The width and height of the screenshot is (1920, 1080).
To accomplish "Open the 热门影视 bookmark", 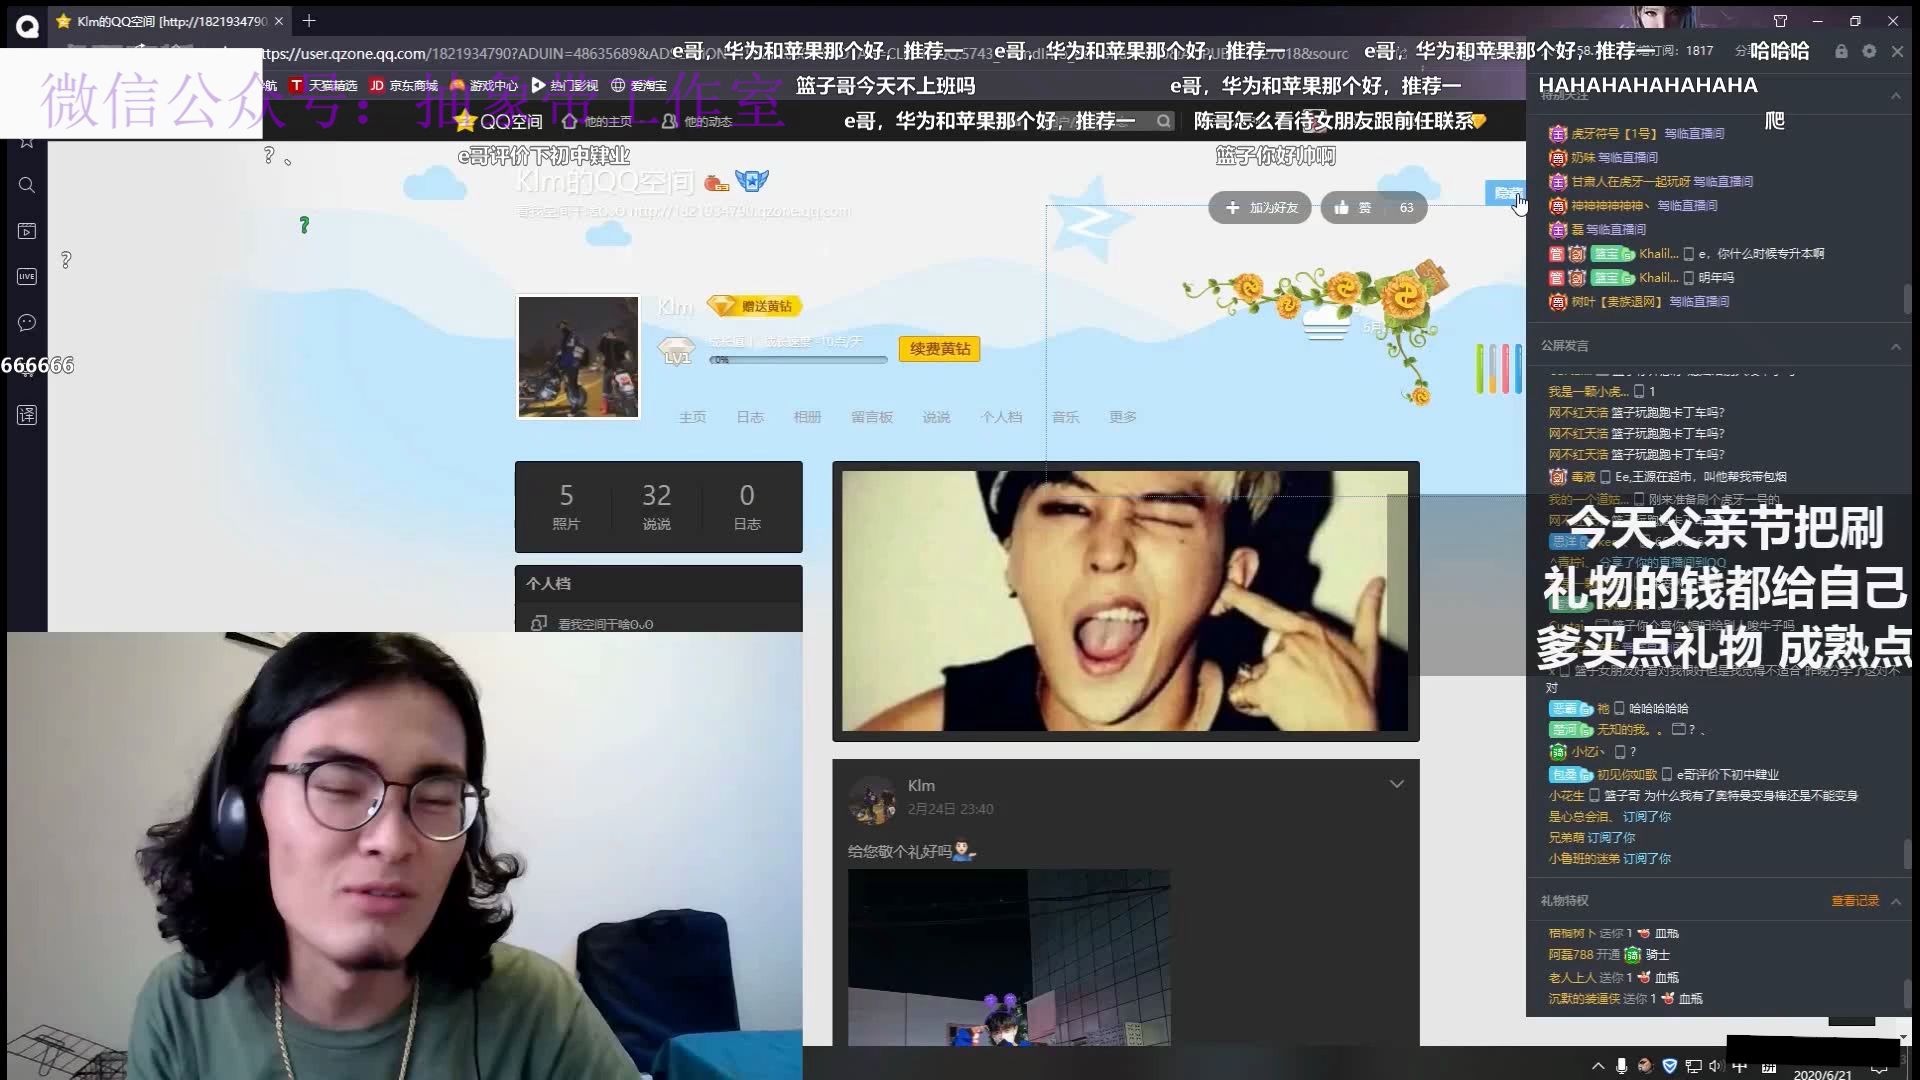I will (x=565, y=86).
